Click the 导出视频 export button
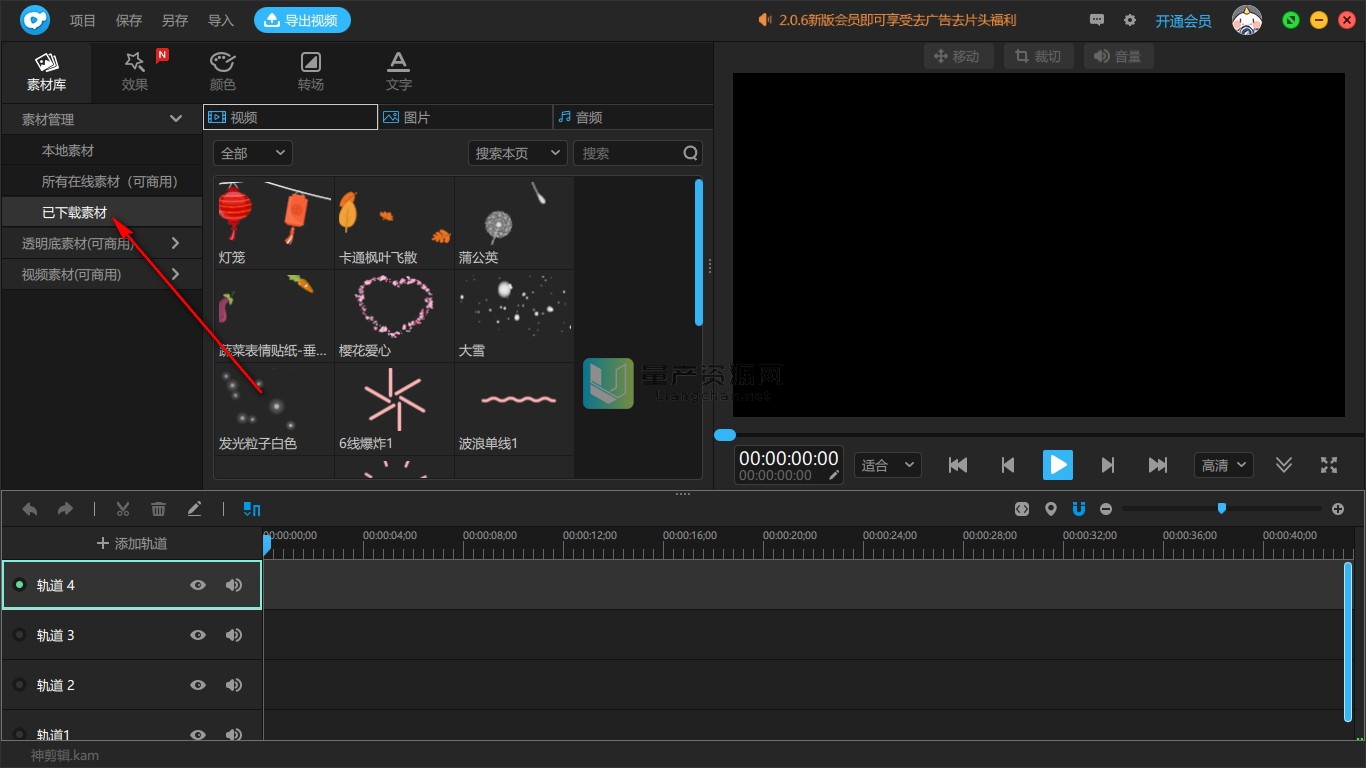1366x768 pixels. [x=302, y=20]
